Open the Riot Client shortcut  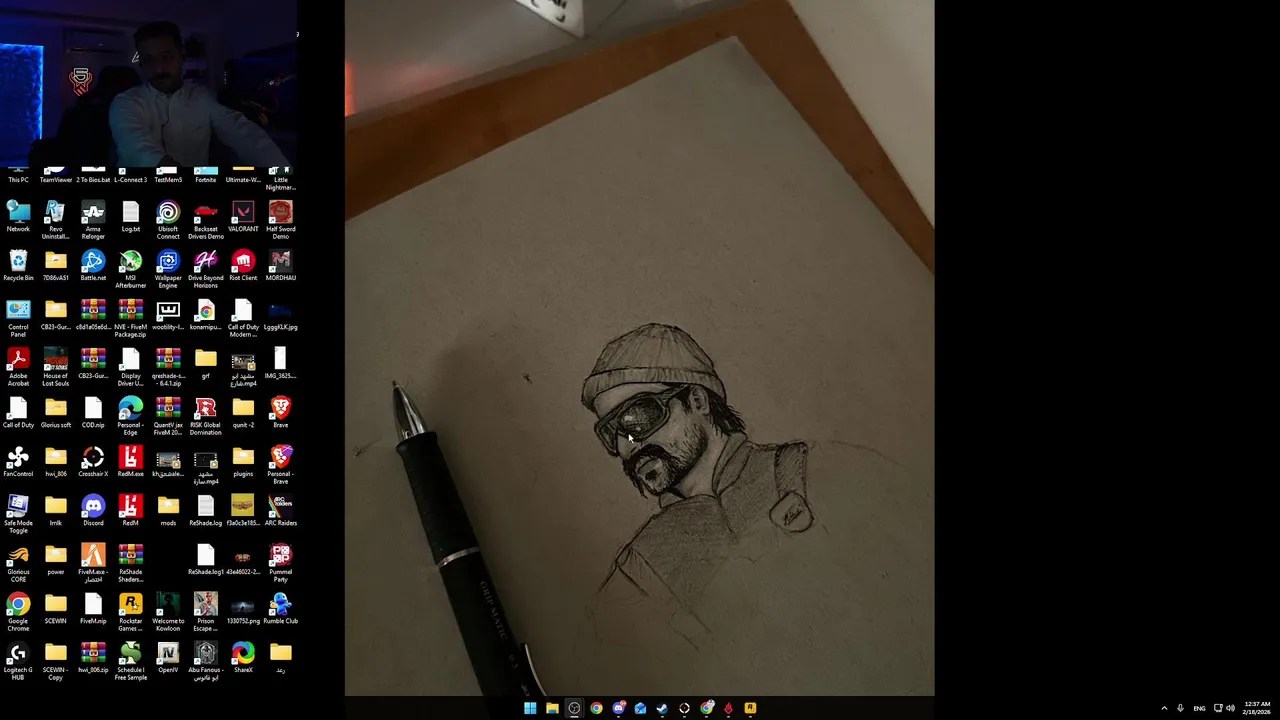point(243,266)
